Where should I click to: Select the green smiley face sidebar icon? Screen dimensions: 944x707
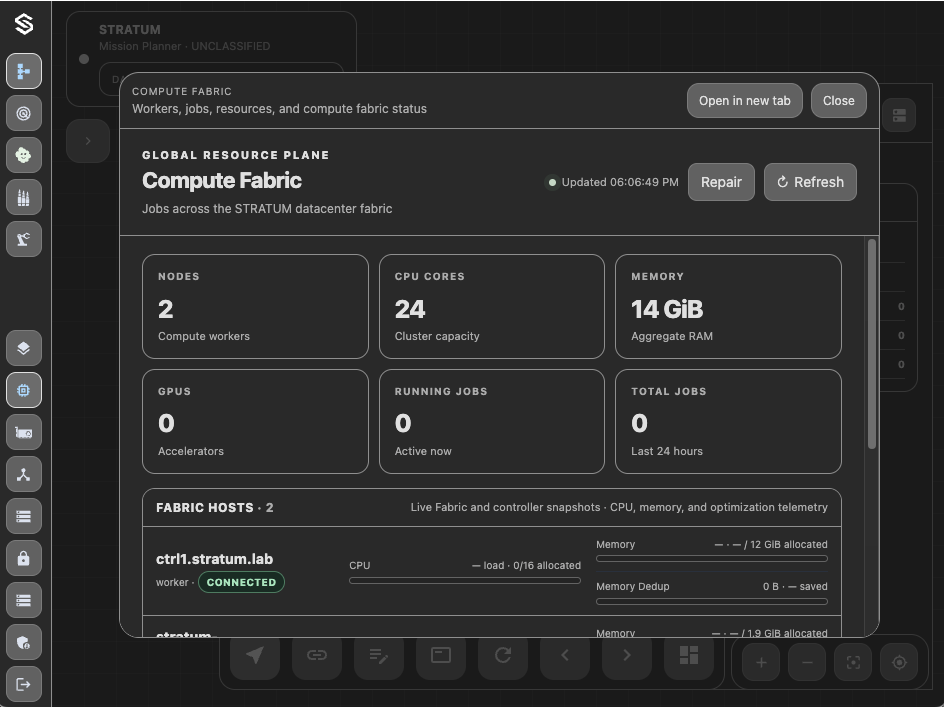click(24, 155)
